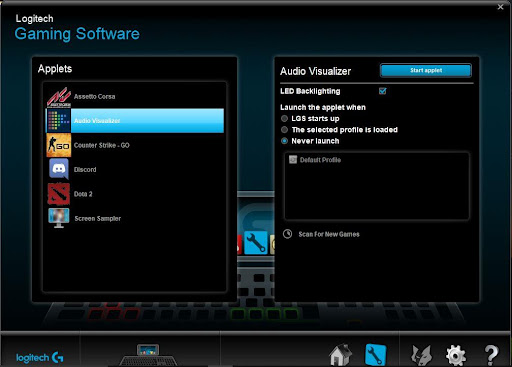This screenshot has height=367, width=512.
Task: Click the blue wrench key on keyboard image
Action: coord(256,242)
